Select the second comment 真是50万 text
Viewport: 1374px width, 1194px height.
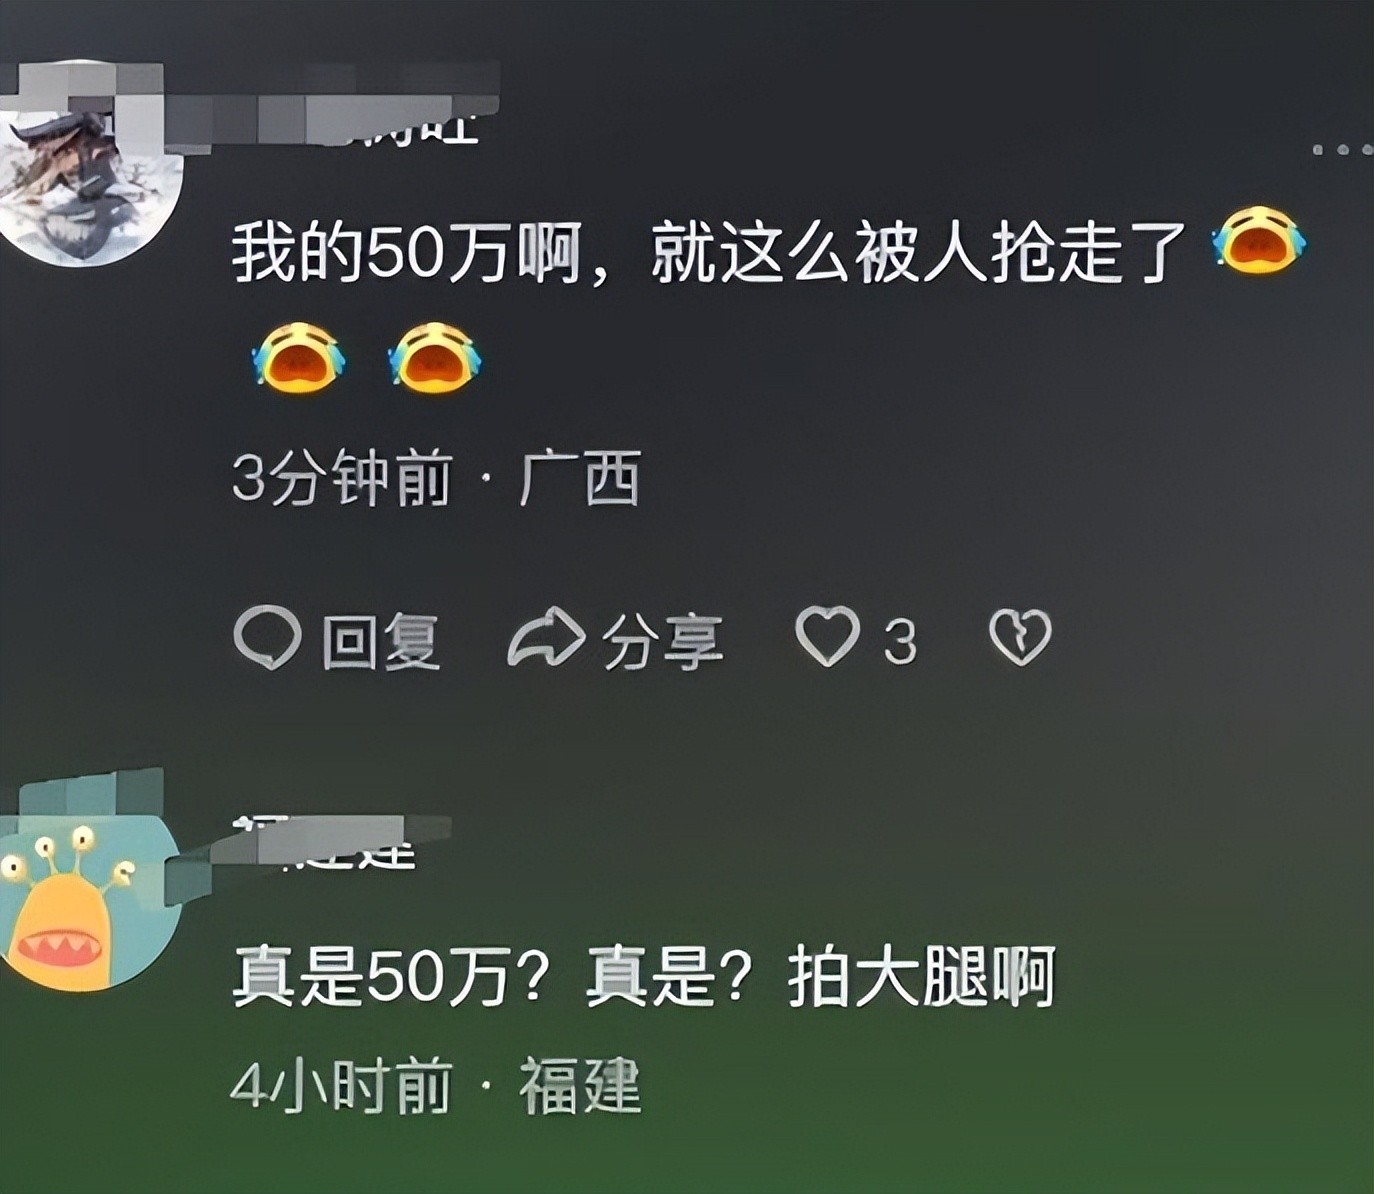coord(644,975)
